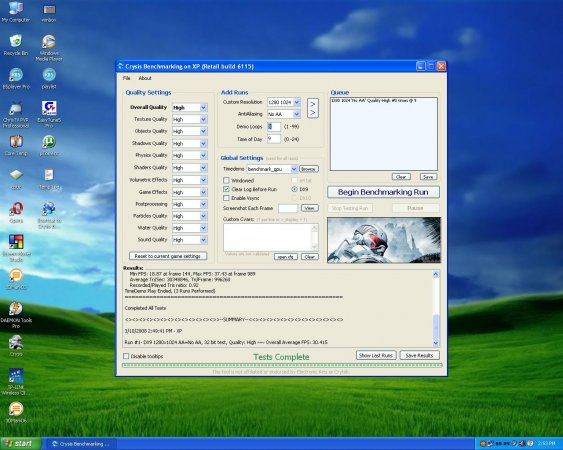Click Show Last Runs button

pyautogui.click(x=376, y=355)
